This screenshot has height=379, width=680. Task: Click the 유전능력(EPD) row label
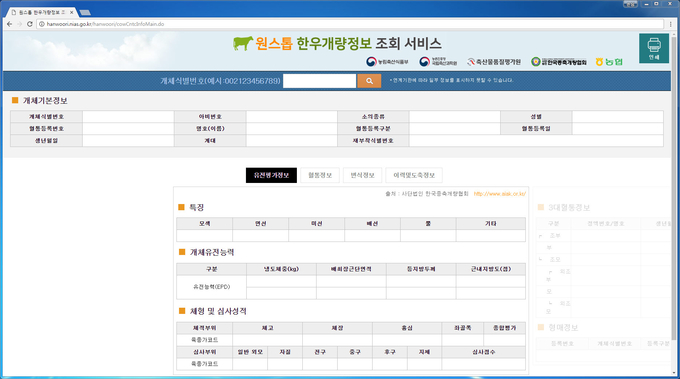pos(212,287)
